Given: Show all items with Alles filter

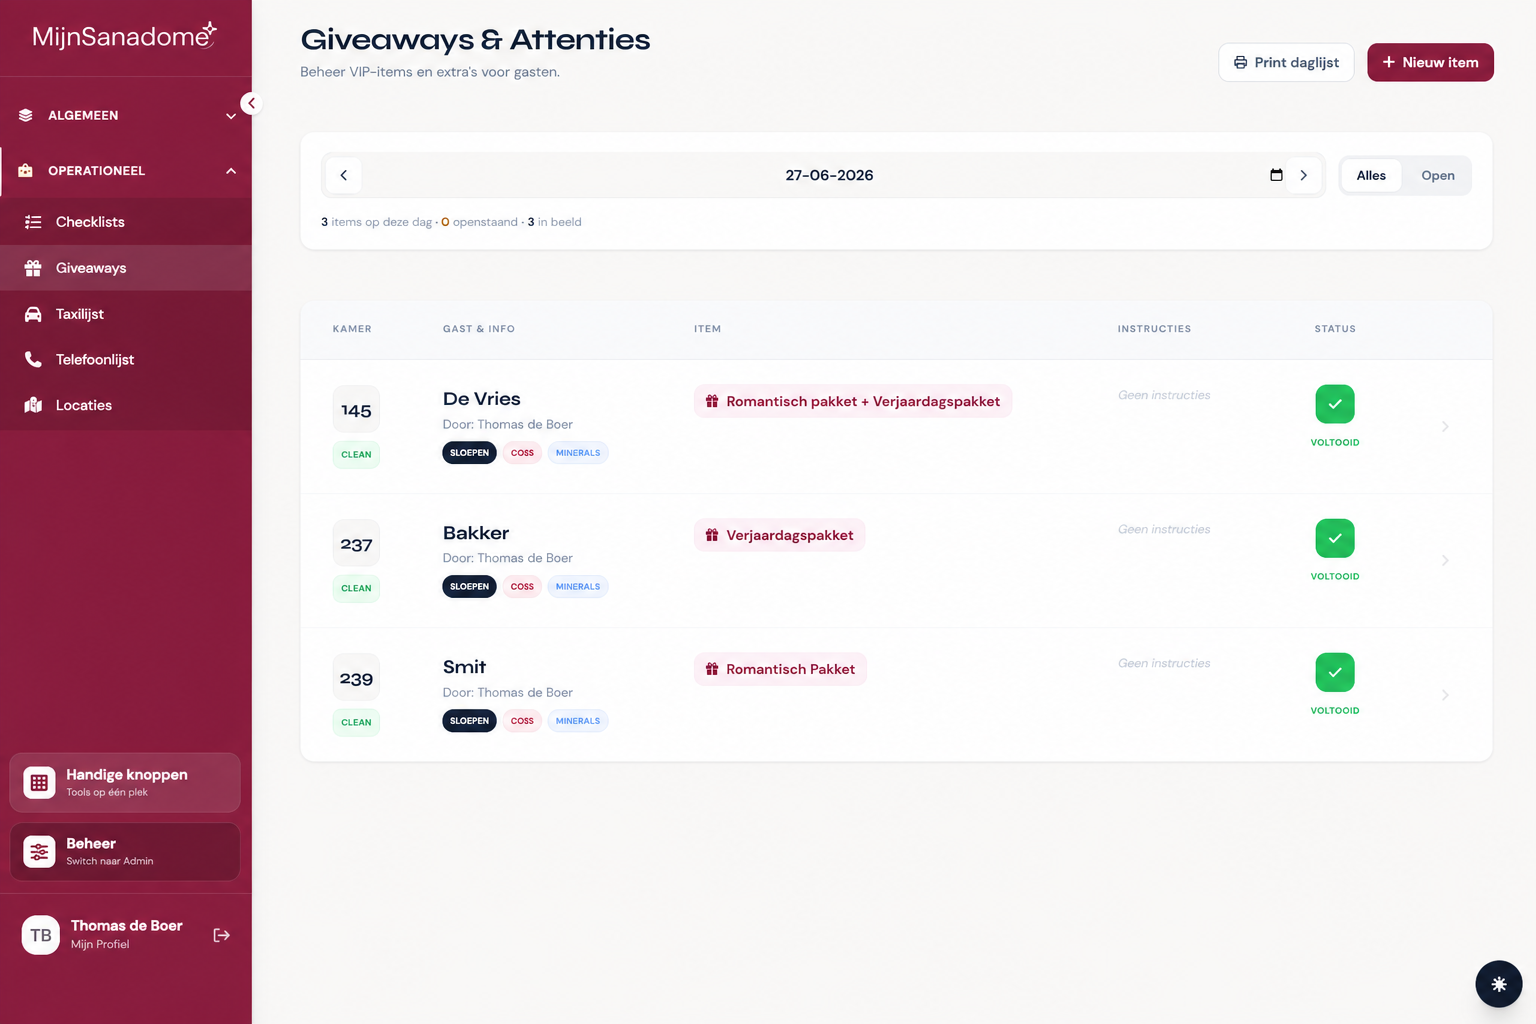Looking at the screenshot, I should click(x=1371, y=175).
